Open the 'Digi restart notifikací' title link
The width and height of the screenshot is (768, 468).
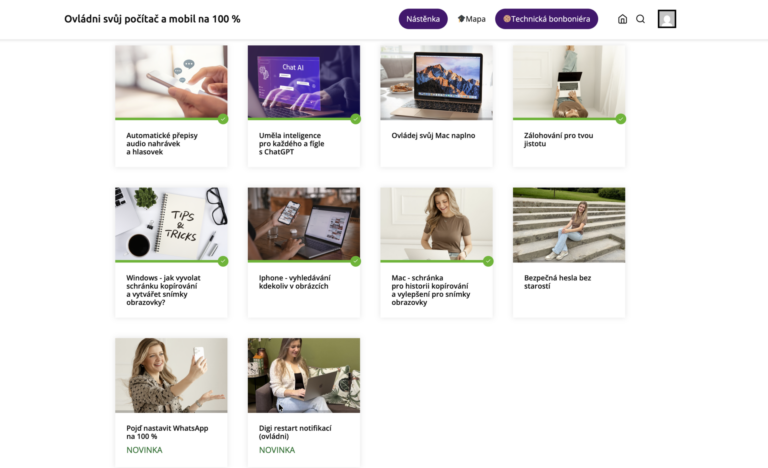[x=295, y=432]
